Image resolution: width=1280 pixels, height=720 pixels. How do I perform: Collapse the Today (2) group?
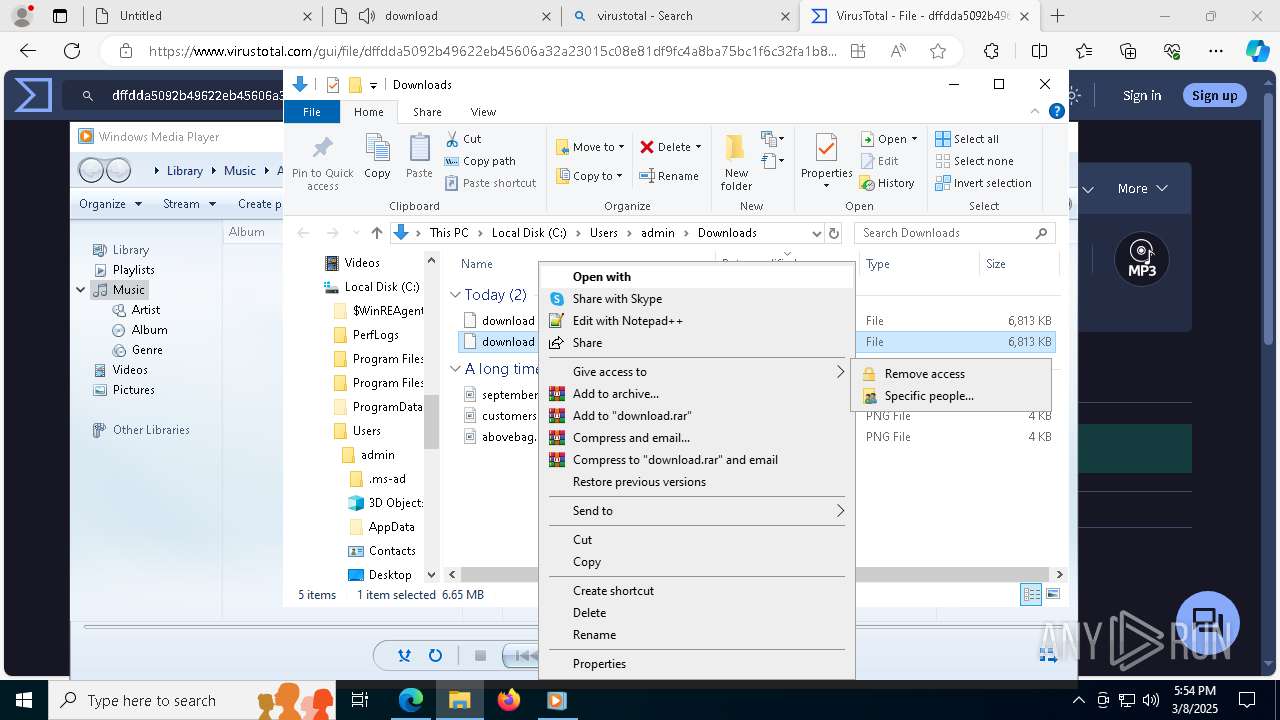(455, 295)
